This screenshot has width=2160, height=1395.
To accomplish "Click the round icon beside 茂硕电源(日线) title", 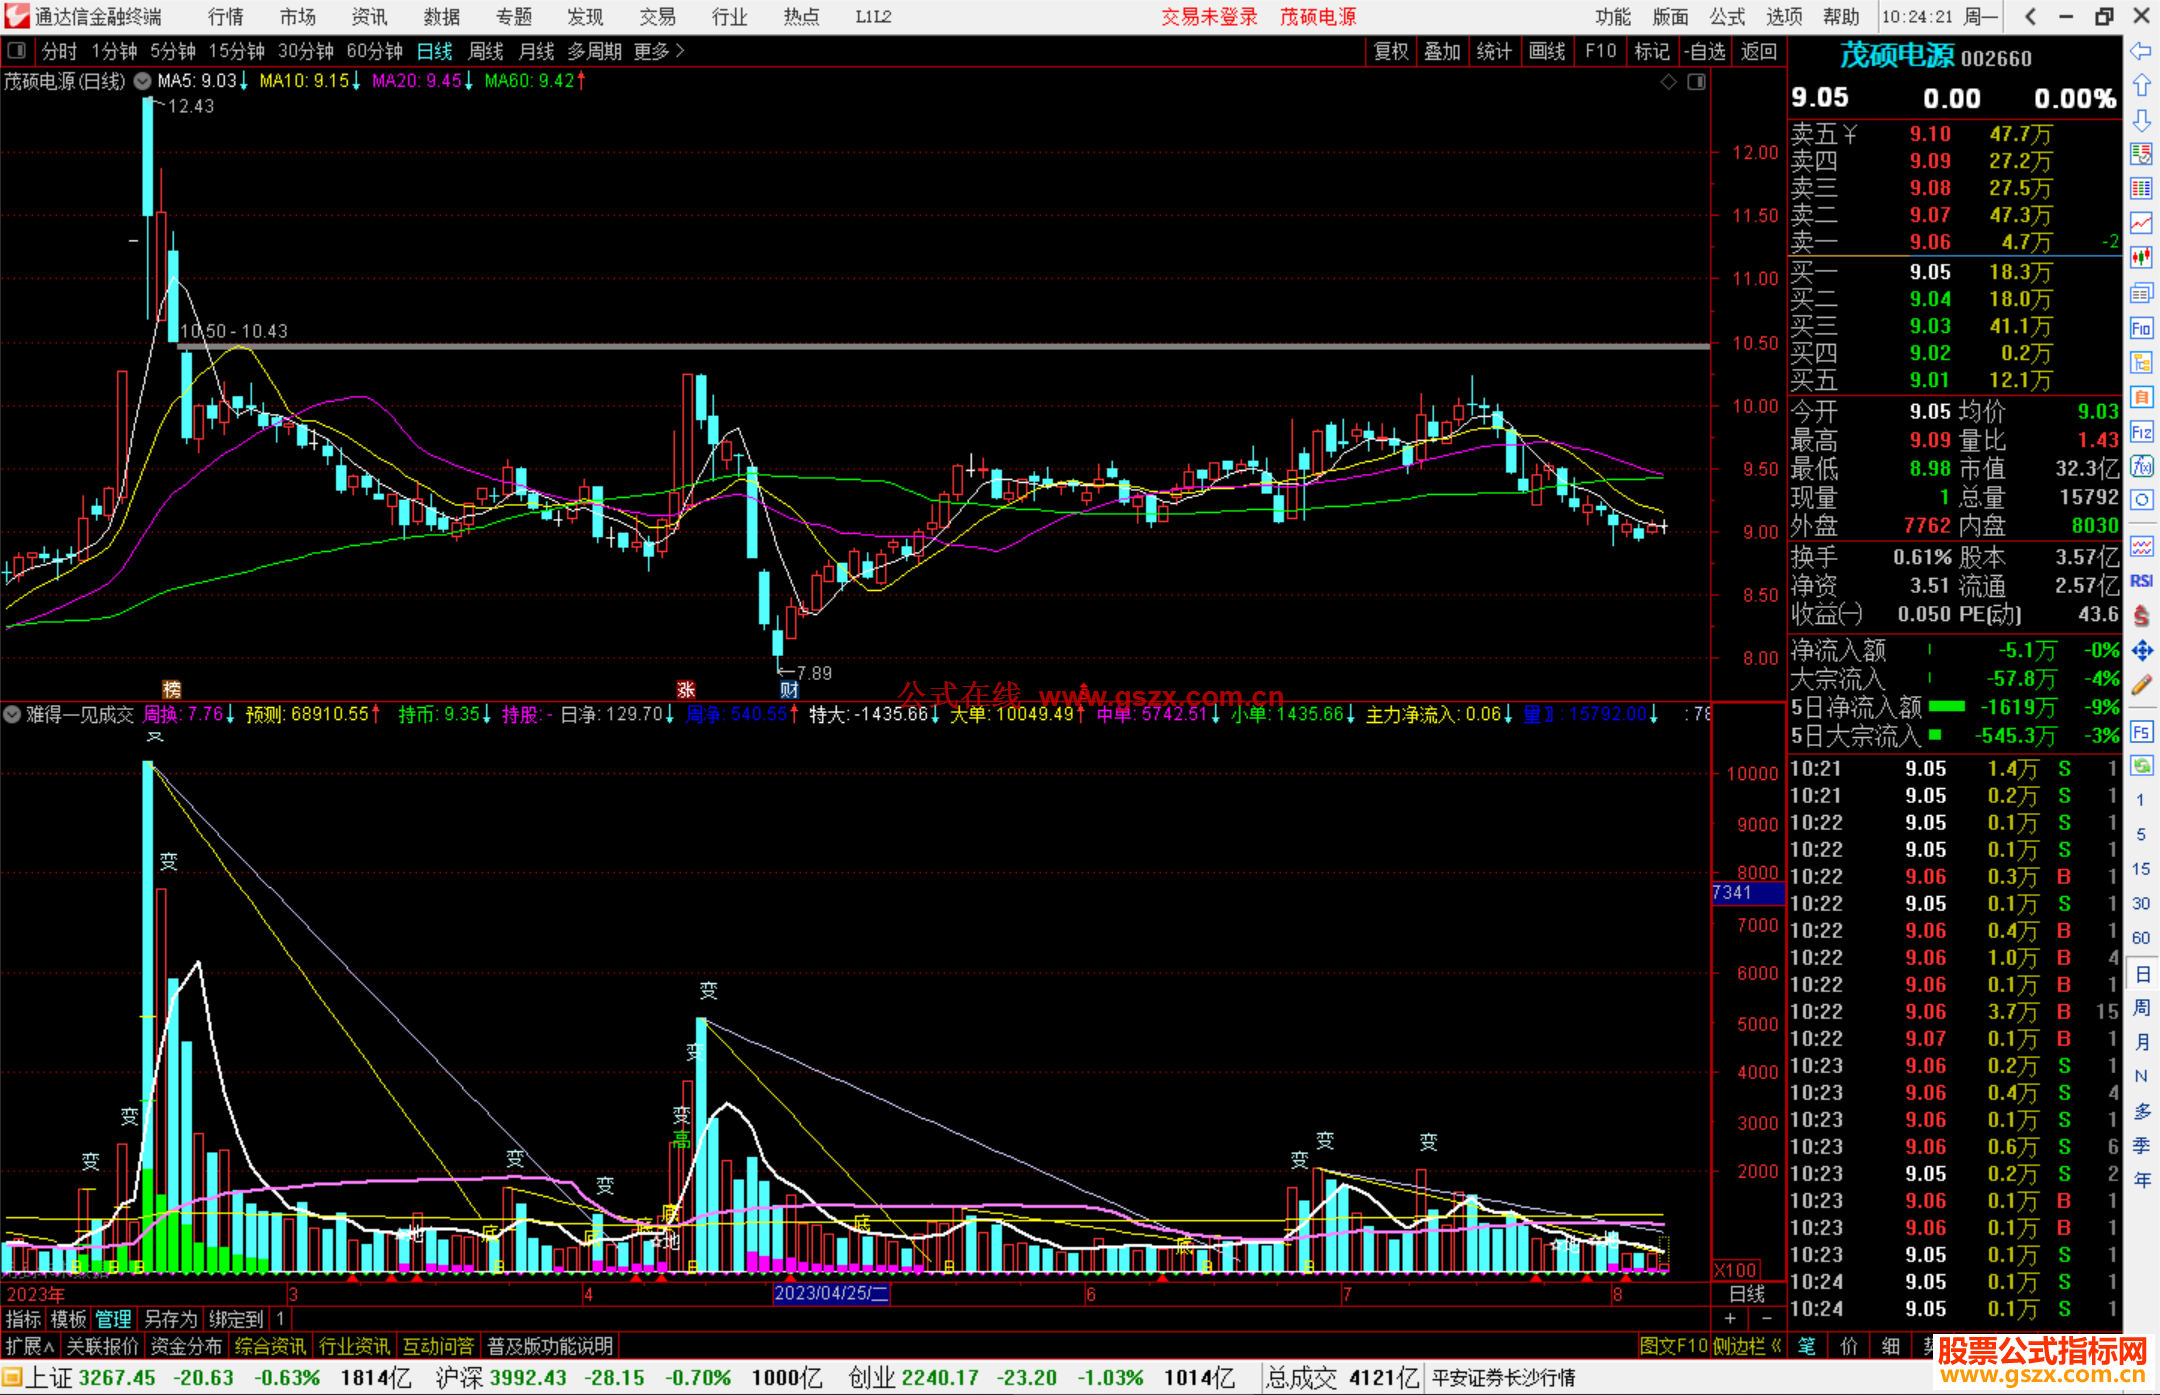I will pyautogui.click(x=143, y=81).
